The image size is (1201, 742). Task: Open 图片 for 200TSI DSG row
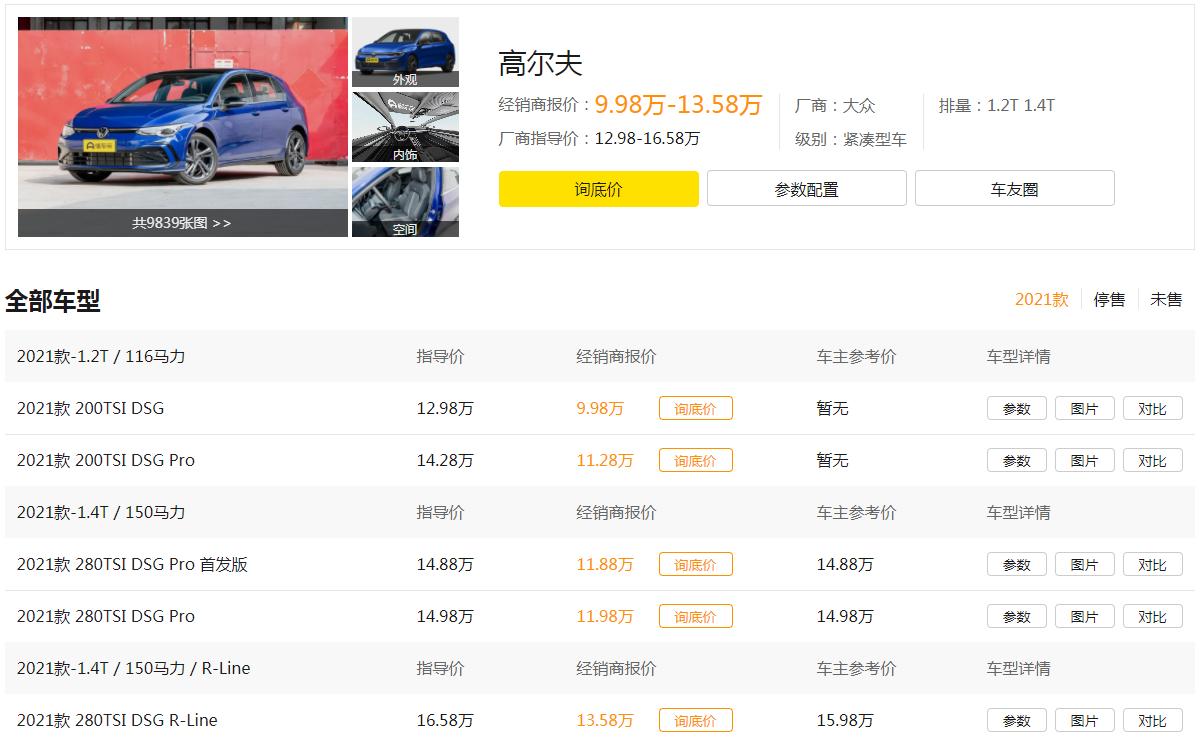tap(1085, 408)
